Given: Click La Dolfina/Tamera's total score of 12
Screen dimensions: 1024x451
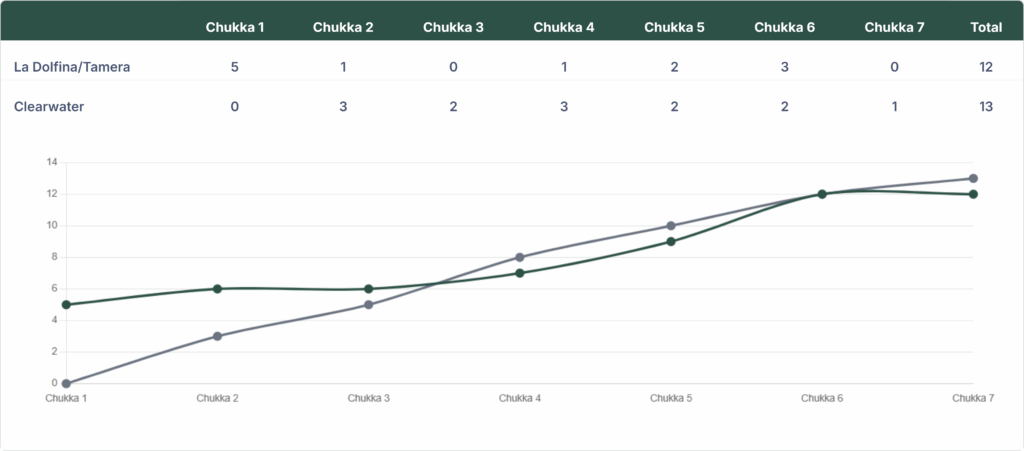Looking at the screenshot, I should click(986, 67).
